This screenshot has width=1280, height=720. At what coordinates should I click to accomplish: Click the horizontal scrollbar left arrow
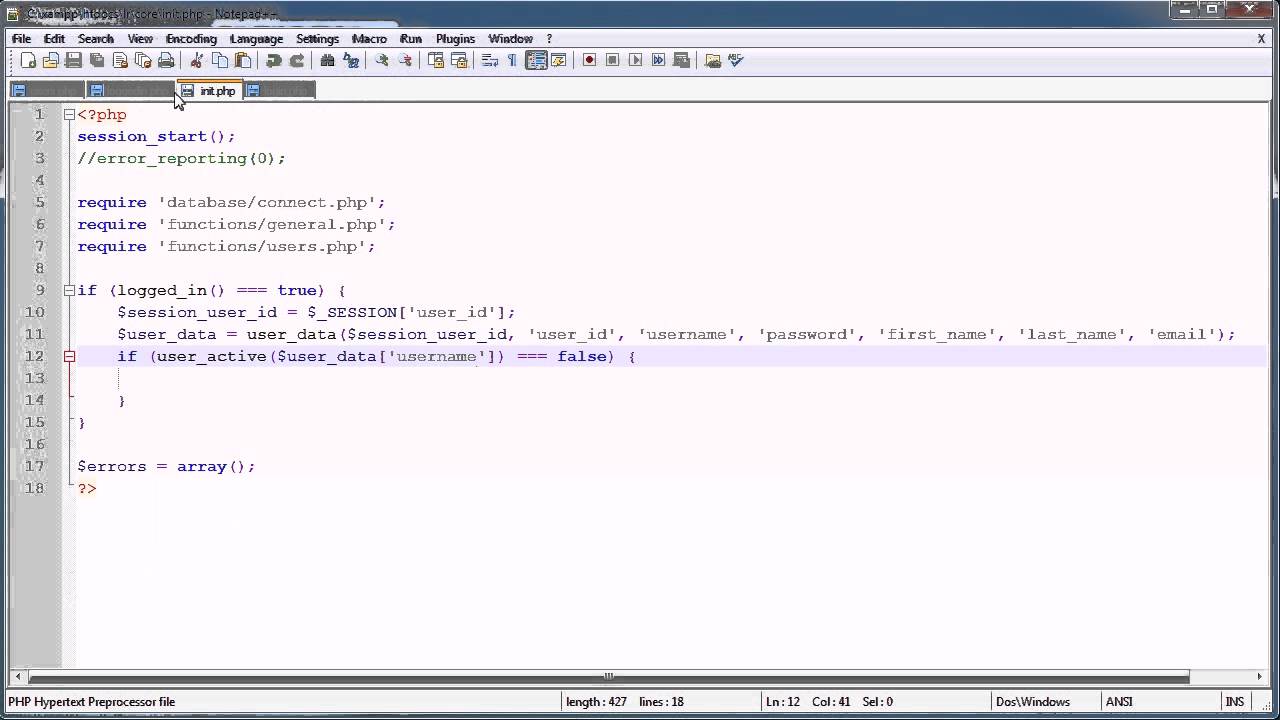click(16, 677)
